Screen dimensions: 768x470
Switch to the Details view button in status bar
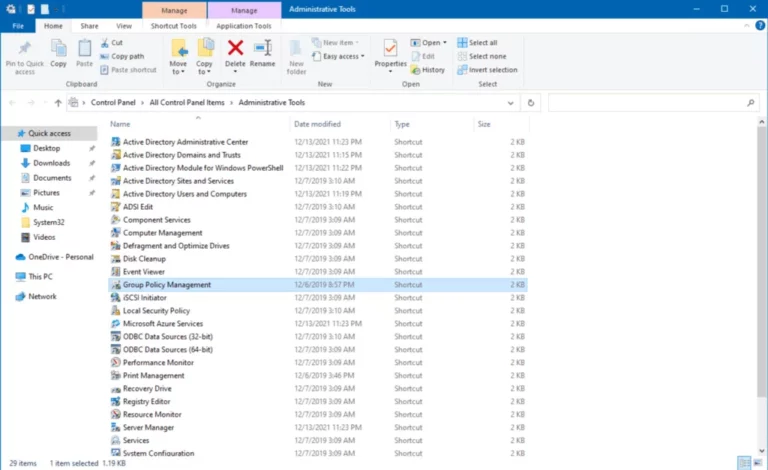tap(744, 463)
